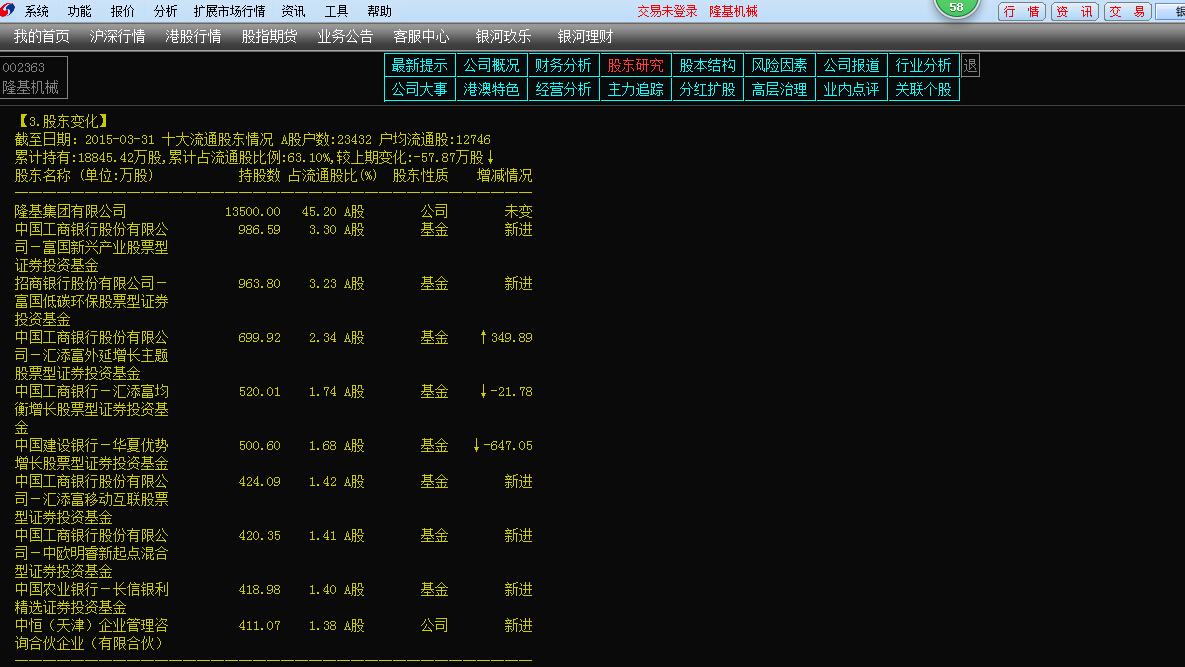Click the 未变 status for 隆基集团
The width and height of the screenshot is (1185, 667).
tap(518, 212)
